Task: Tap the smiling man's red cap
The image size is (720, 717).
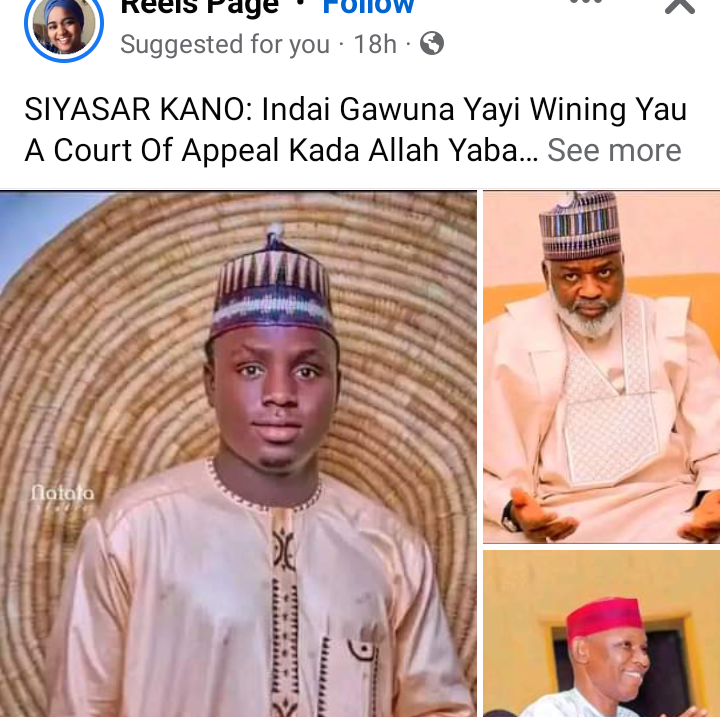Action: pyautogui.click(x=604, y=617)
